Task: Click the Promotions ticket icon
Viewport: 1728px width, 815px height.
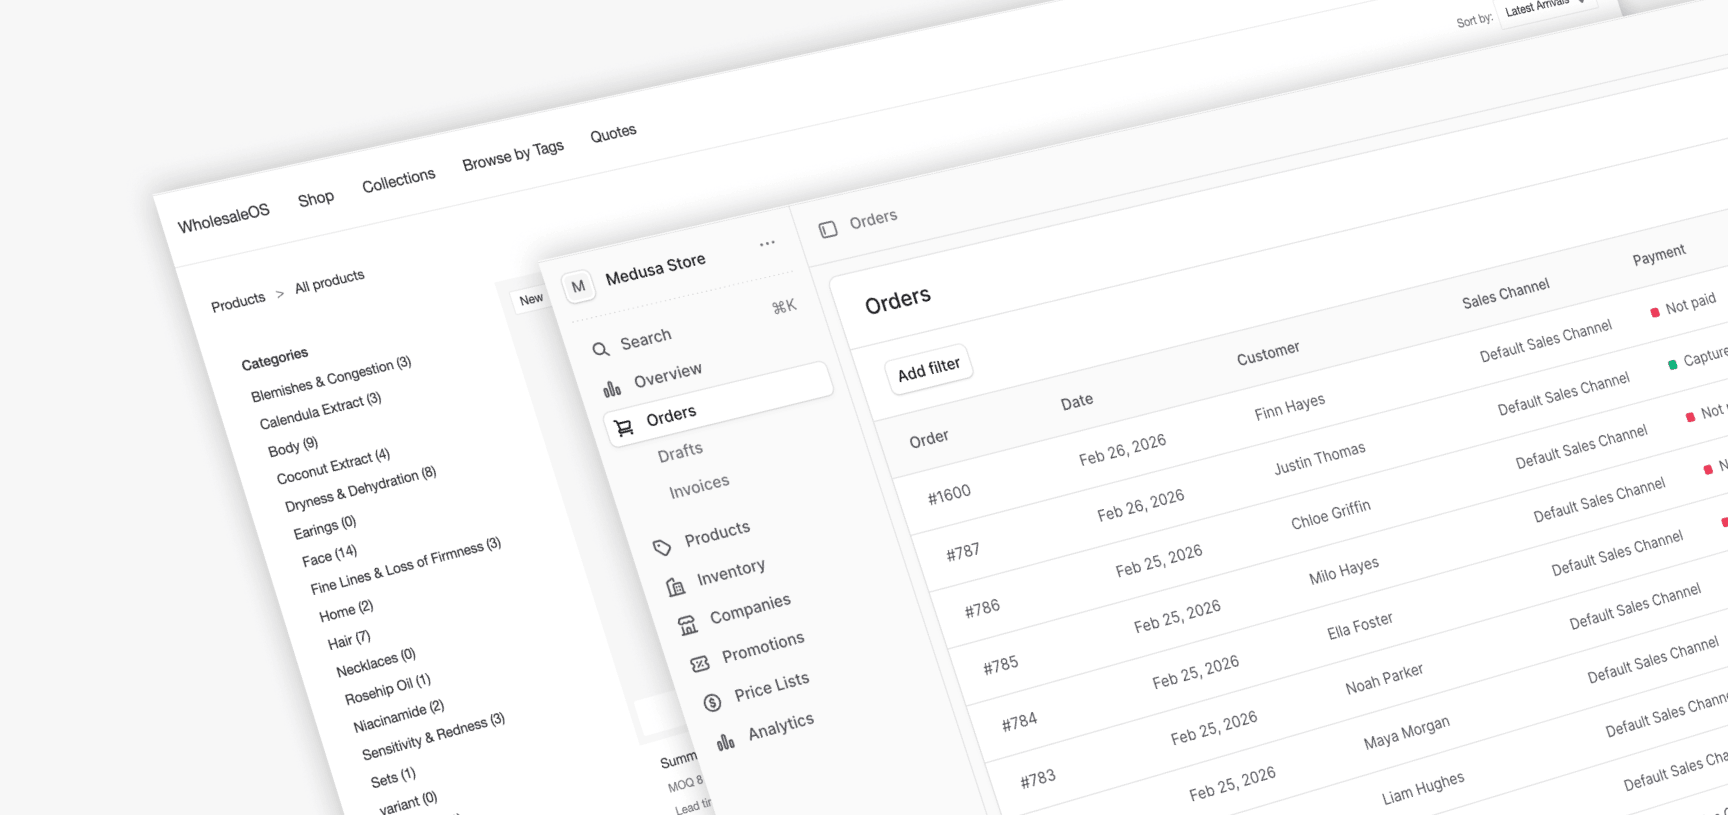Action: [700, 664]
